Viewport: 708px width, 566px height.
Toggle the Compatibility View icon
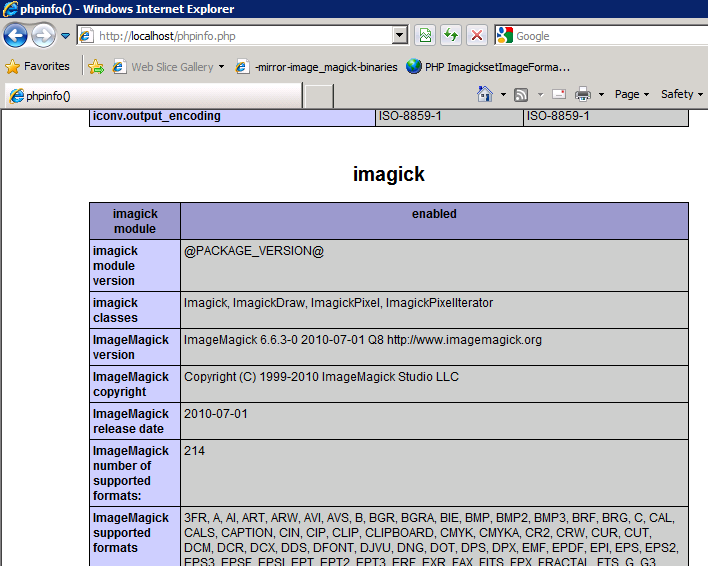(x=425, y=35)
